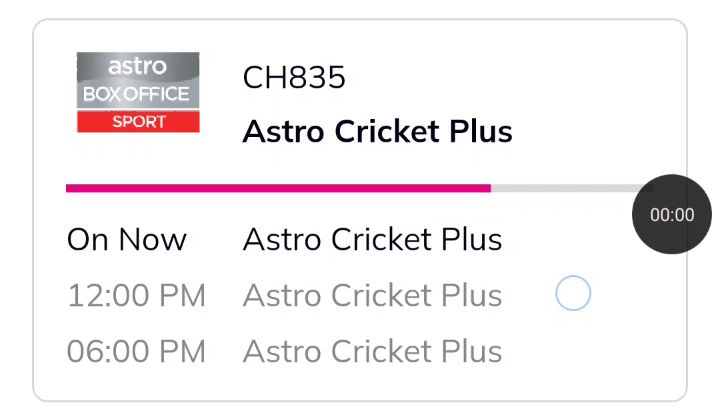Click the "astro" wordmark in channel logo
The height and width of the screenshot is (405, 720).
(137, 67)
